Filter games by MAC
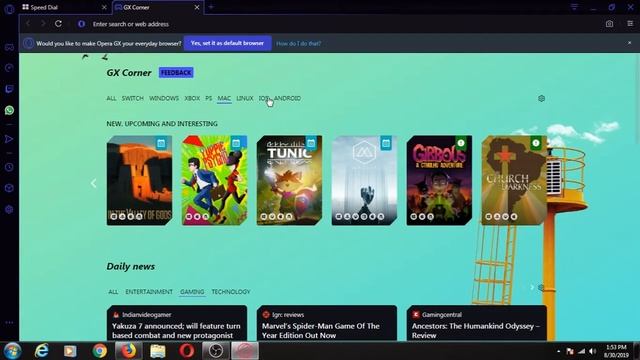The image size is (640, 360). (x=224, y=98)
